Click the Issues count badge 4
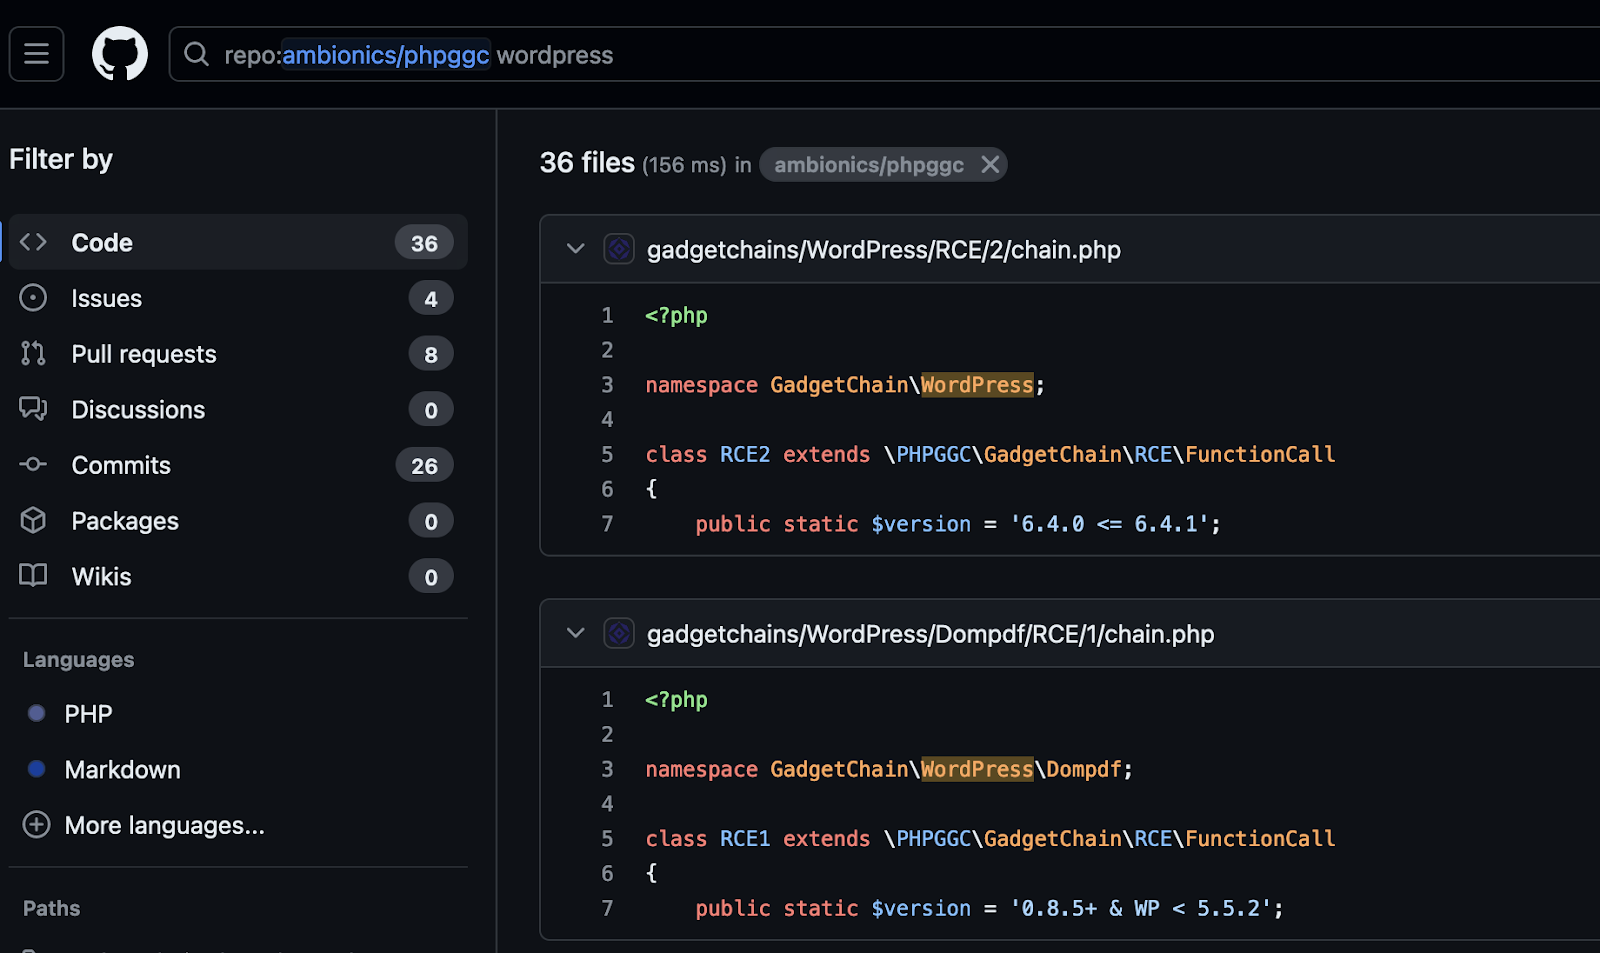The width and height of the screenshot is (1600, 953). (431, 299)
